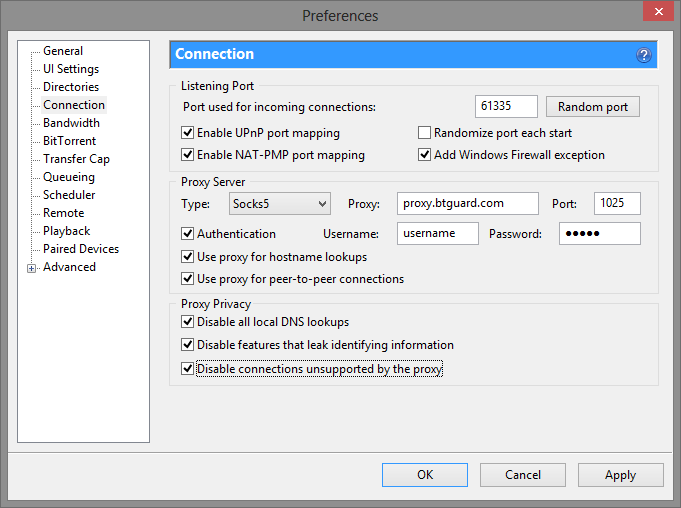681x508 pixels.
Task: Enable Randomize port each start
Action: pos(424,133)
